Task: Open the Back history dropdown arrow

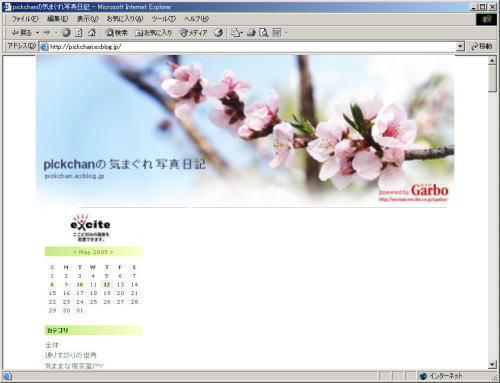Action: tap(37, 33)
